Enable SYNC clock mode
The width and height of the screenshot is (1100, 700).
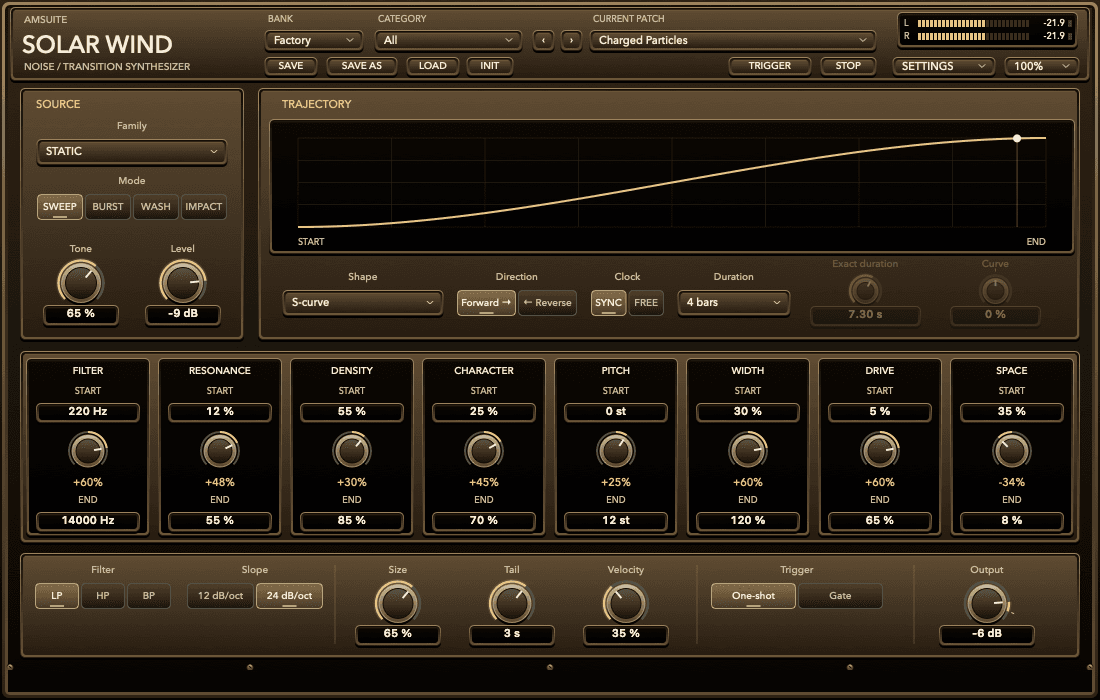(608, 303)
